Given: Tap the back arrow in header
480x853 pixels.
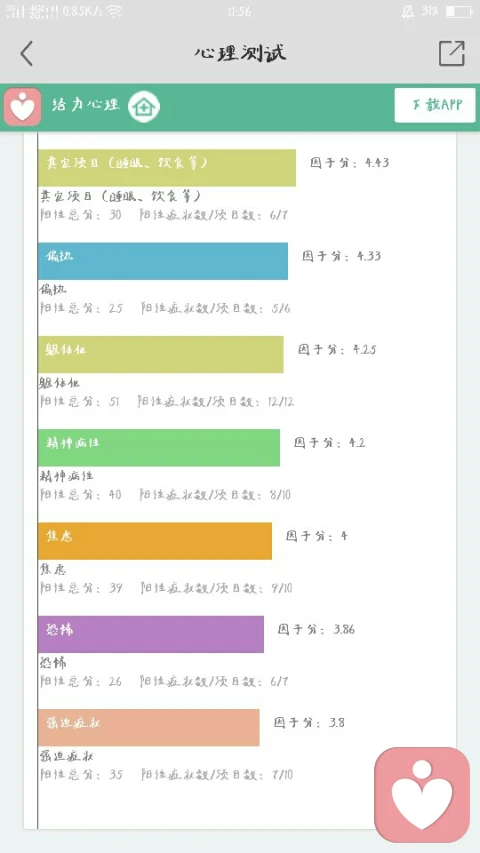Looking at the screenshot, I should (x=27, y=53).
